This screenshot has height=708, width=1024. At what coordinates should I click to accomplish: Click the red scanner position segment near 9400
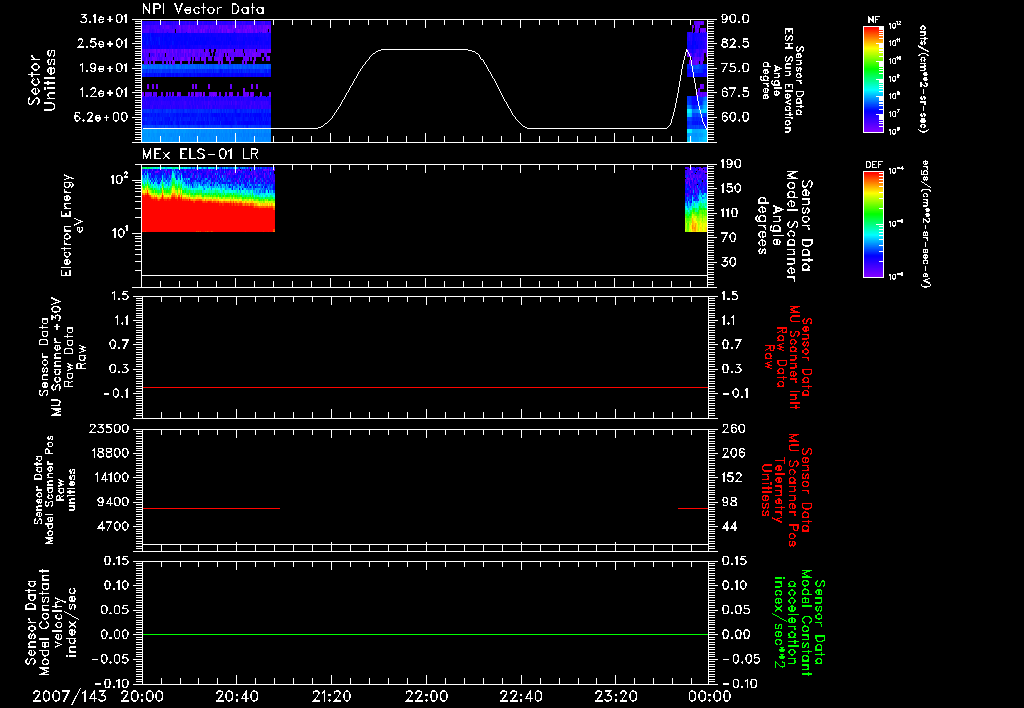pos(211,508)
